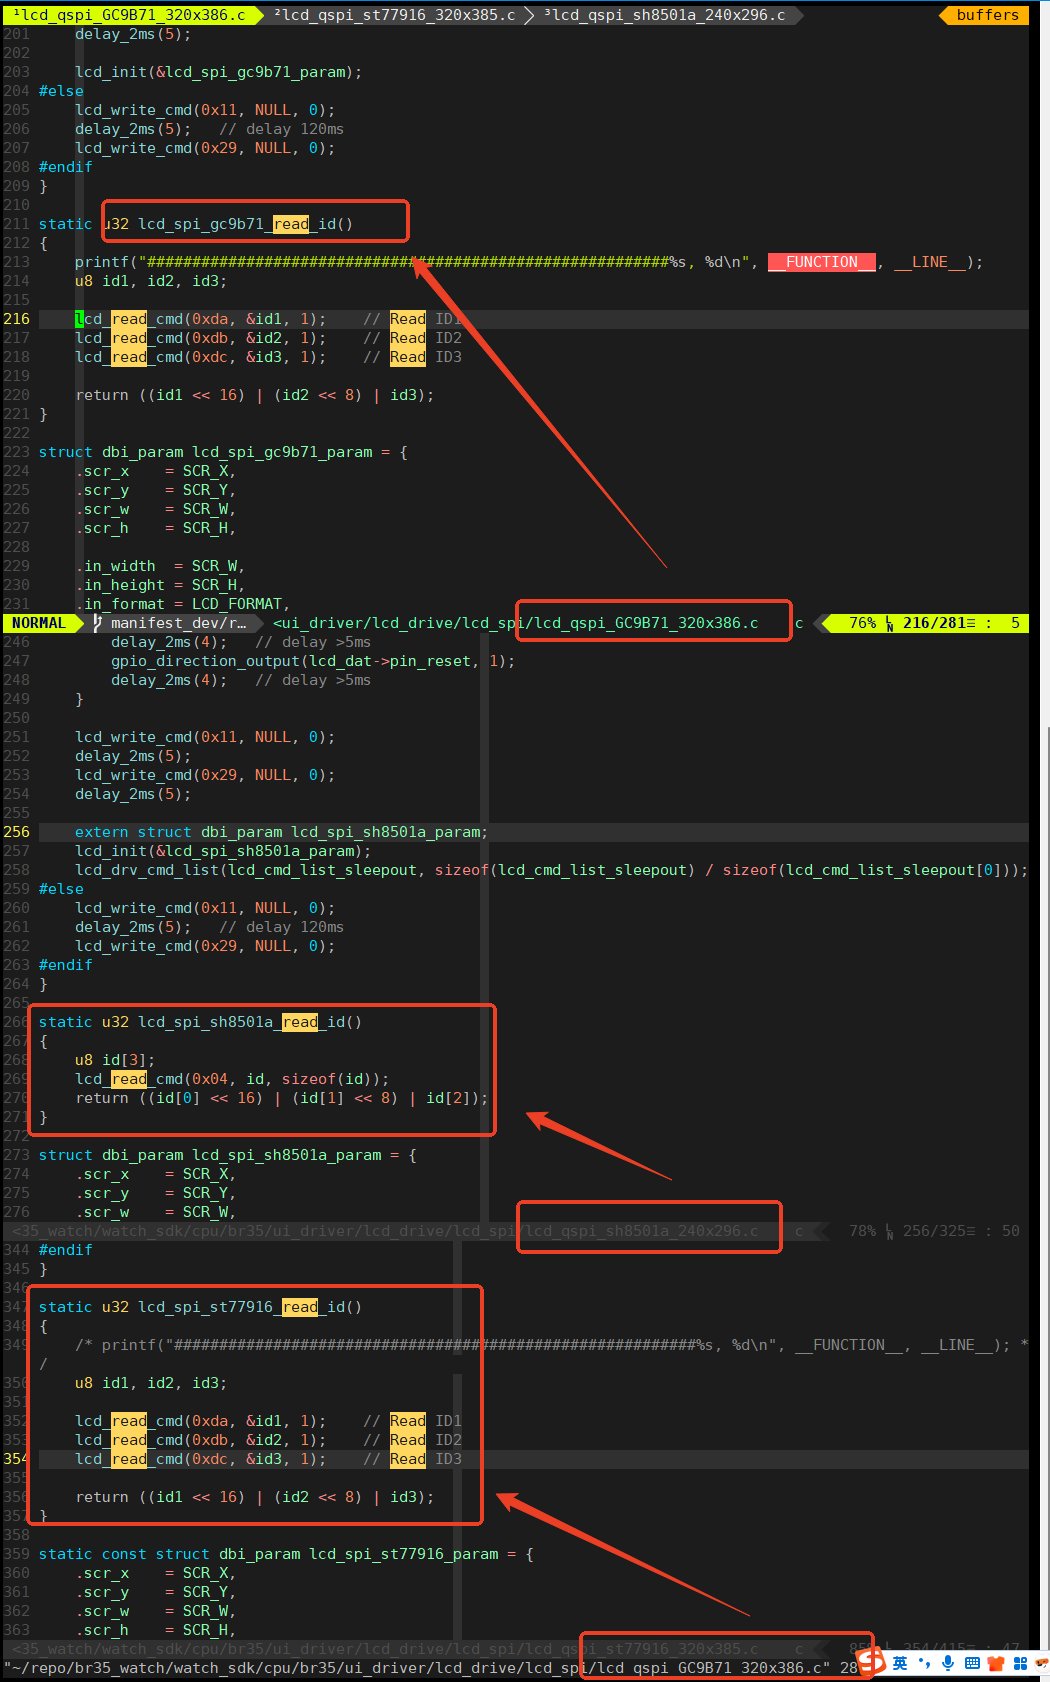Viewport: 1050px width, 1682px height.
Task: Click the highlighted __FUNCTION__ macro on line 213
Action: 822,262
